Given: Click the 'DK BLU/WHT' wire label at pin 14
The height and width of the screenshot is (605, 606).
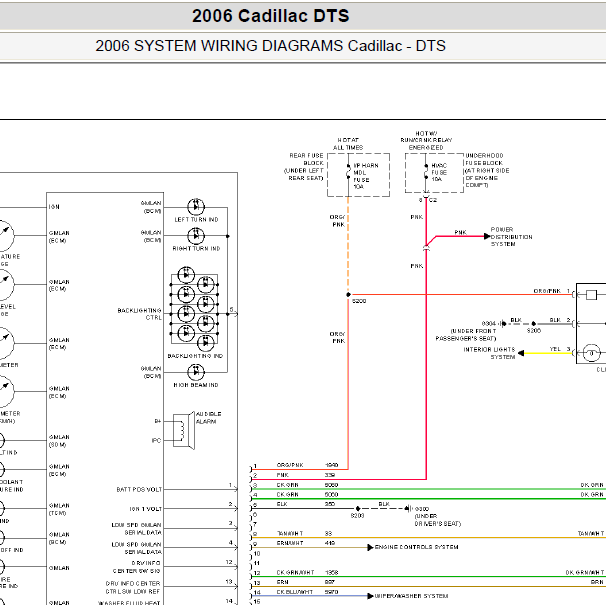Looking at the screenshot, I should pyautogui.click(x=295, y=592).
